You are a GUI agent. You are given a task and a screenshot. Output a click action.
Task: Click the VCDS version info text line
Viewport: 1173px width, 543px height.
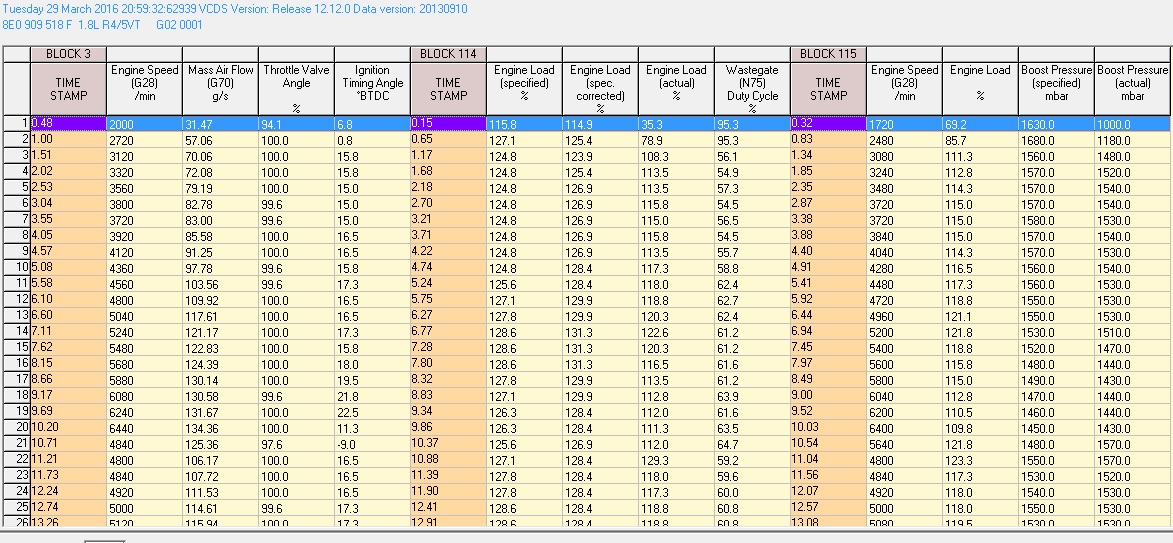coord(234,9)
